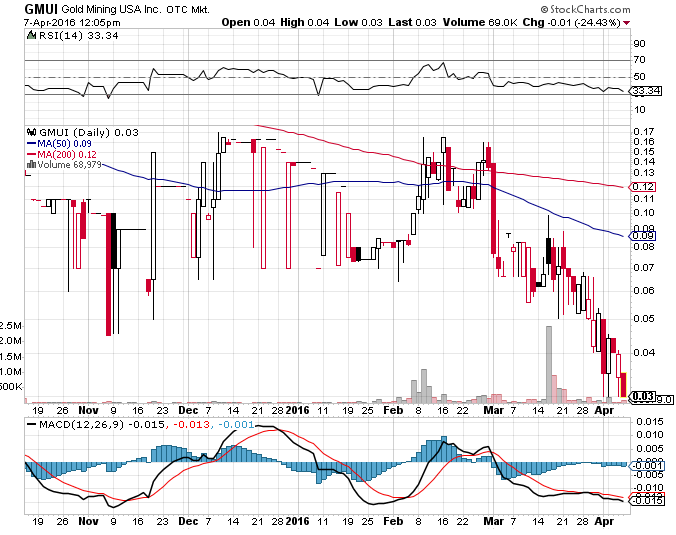The width and height of the screenshot is (676, 535).
Task: Click the 90 level label on RSI axis
Action: pos(639,44)
